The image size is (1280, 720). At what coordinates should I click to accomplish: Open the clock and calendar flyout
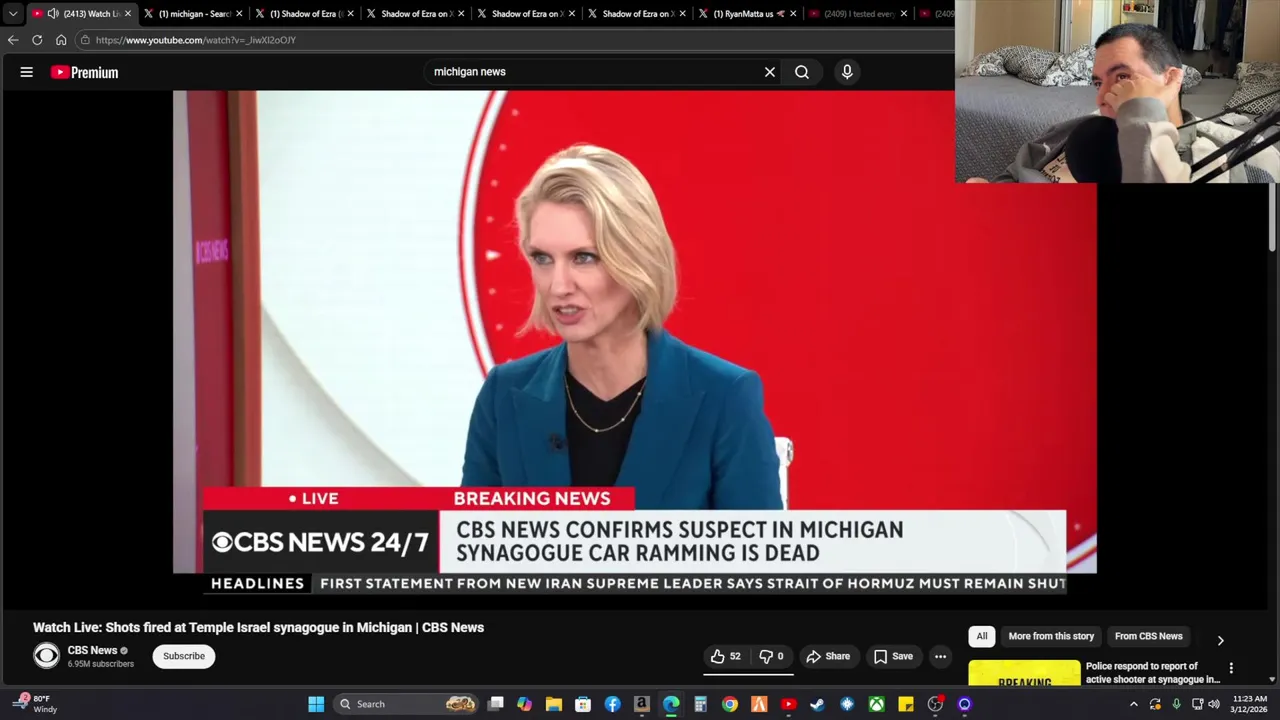coord(1250,704)
